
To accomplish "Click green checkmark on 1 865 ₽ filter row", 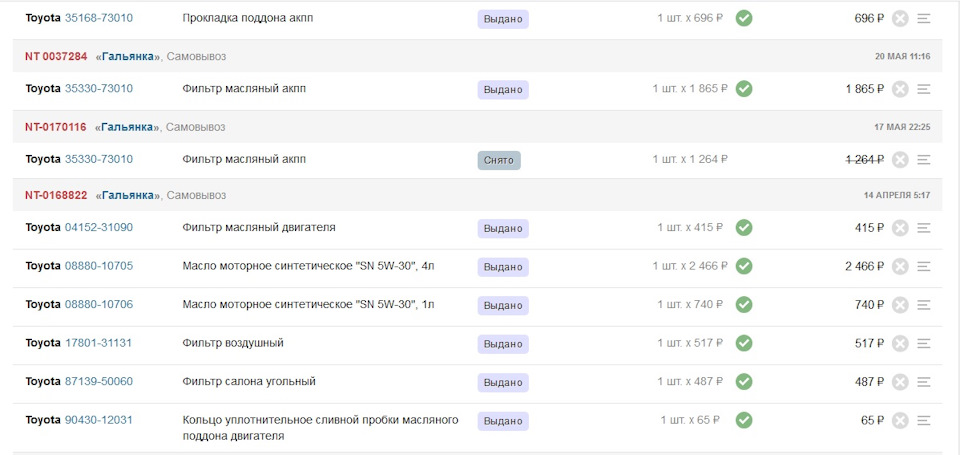I will (744, 89).
